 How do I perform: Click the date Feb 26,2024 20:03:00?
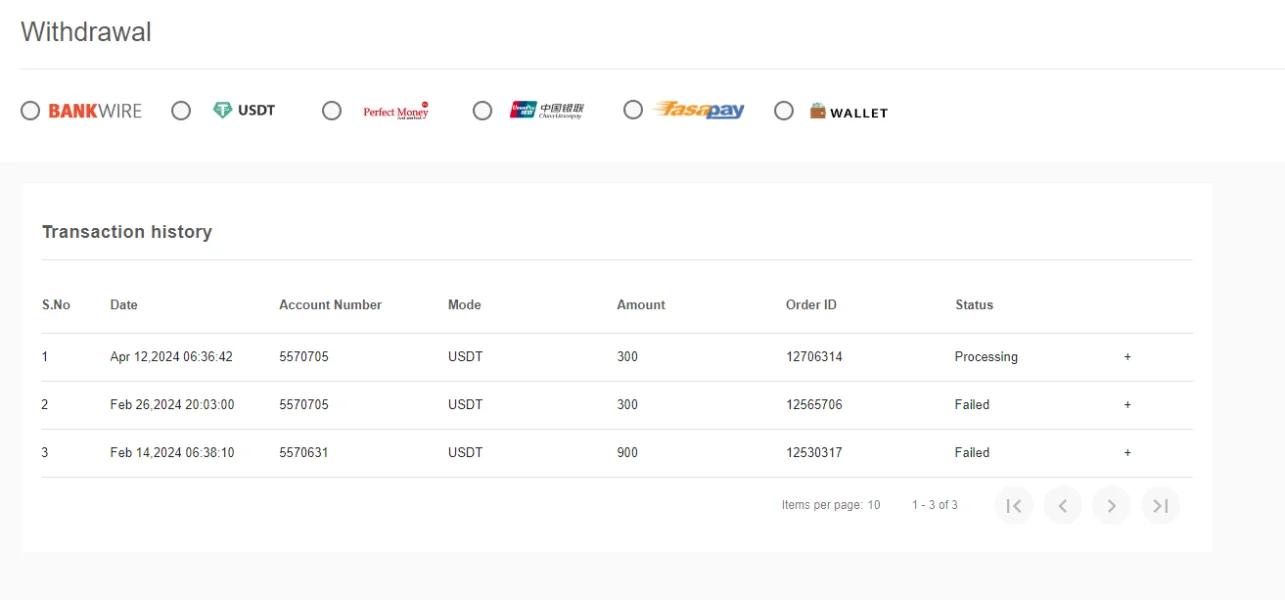coord(172,405)
